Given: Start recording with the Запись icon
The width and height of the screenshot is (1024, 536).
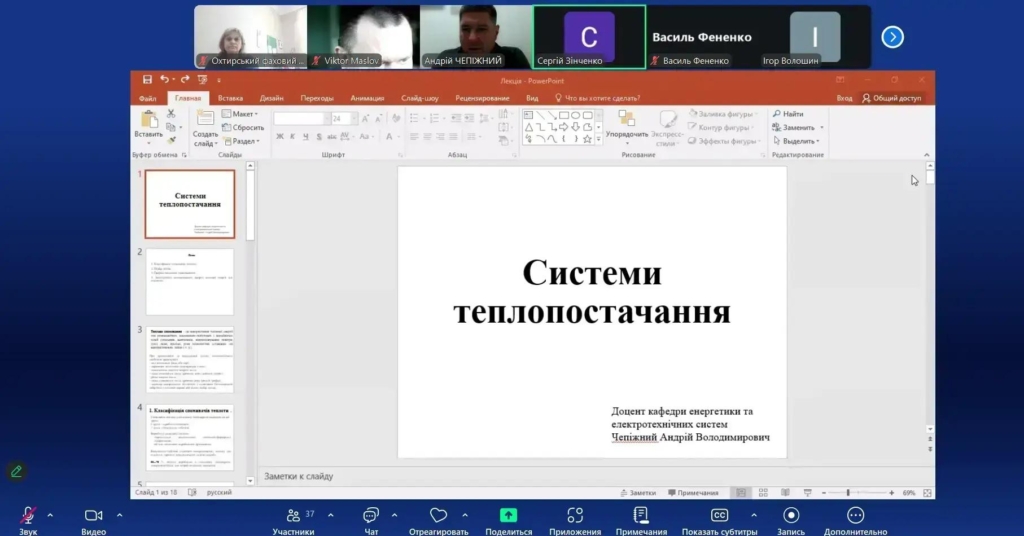Looking at the screenshot, I should [x=791, y=515].
